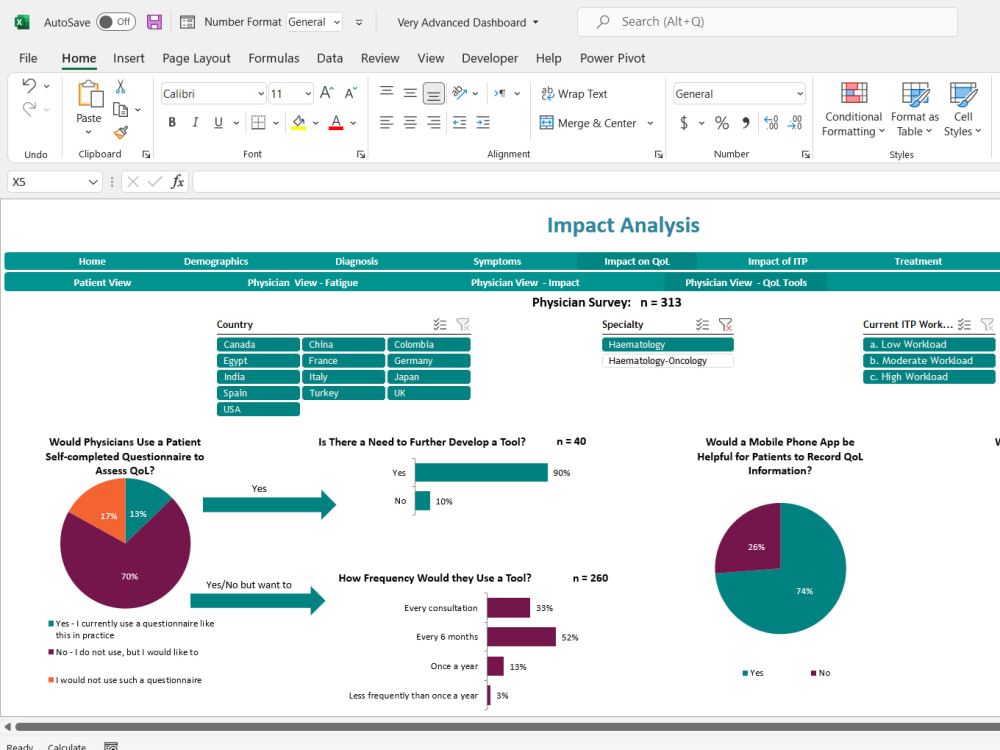Click the Decrease Indent icon

click(x=459, y=122)
